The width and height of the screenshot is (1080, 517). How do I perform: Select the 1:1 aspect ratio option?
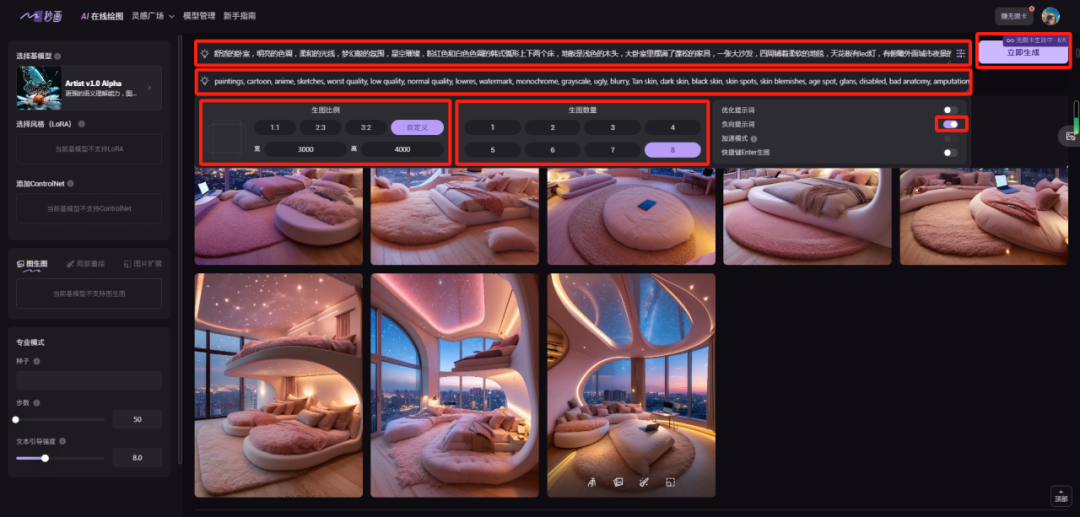point(275,127)
